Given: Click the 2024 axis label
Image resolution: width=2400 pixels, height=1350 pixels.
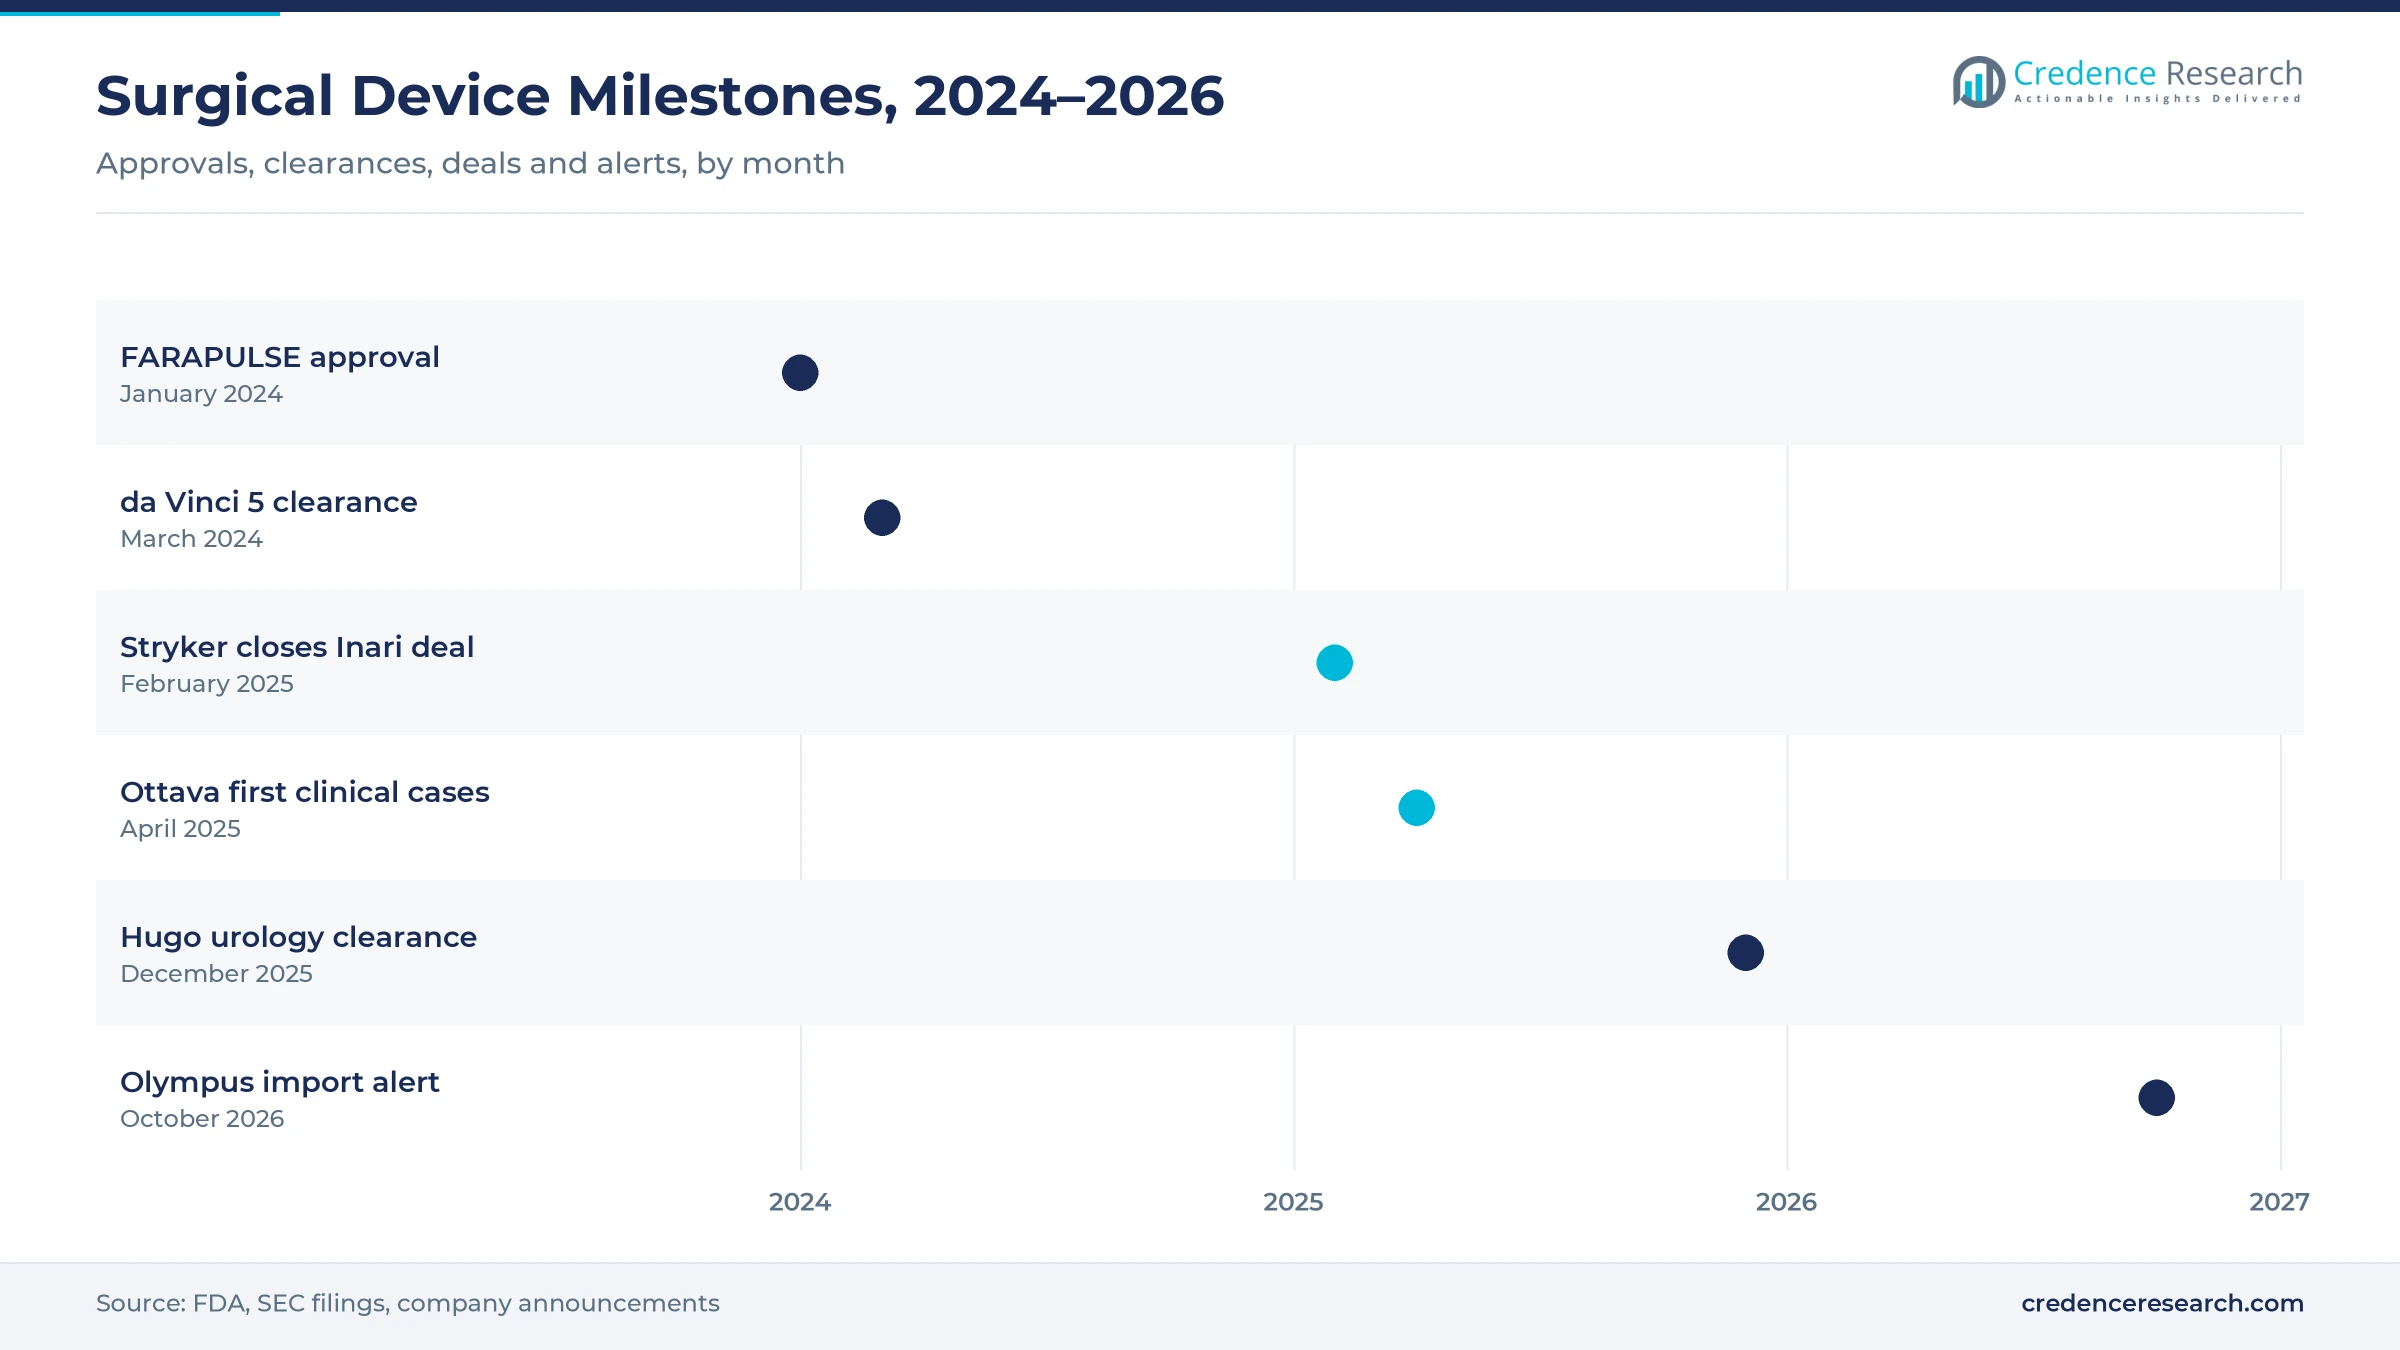Looking at the screenshot, I should [x=800, y=1202].
